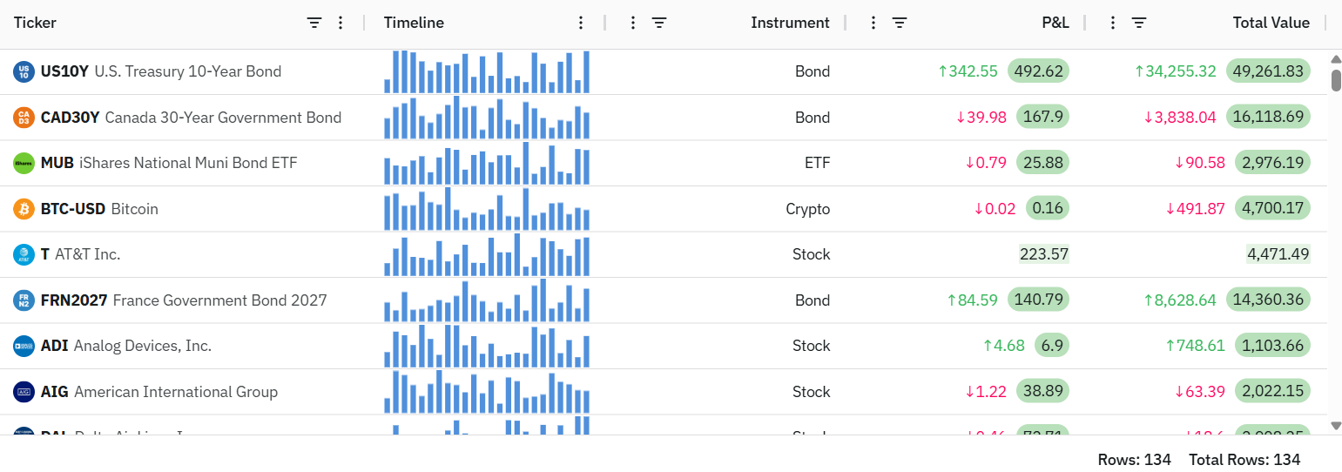
Task: Click the 38.89 P&L value
Action: pyautogui.click(x=1043, y=392)
